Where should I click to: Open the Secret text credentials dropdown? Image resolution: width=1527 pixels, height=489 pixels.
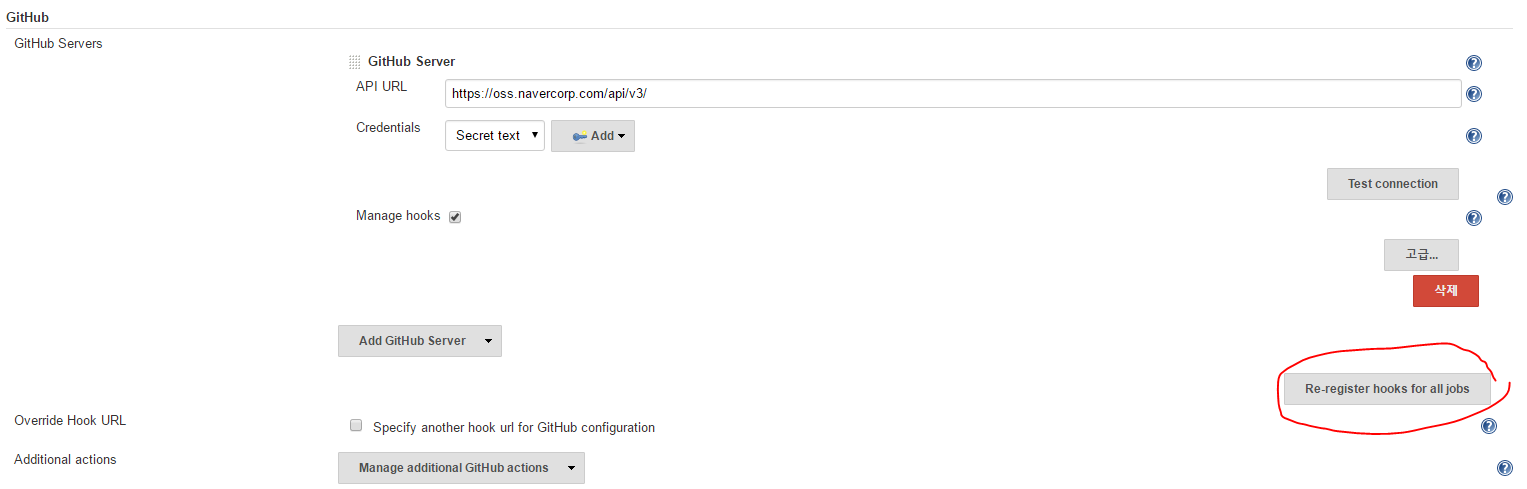(x=494, y=136)
